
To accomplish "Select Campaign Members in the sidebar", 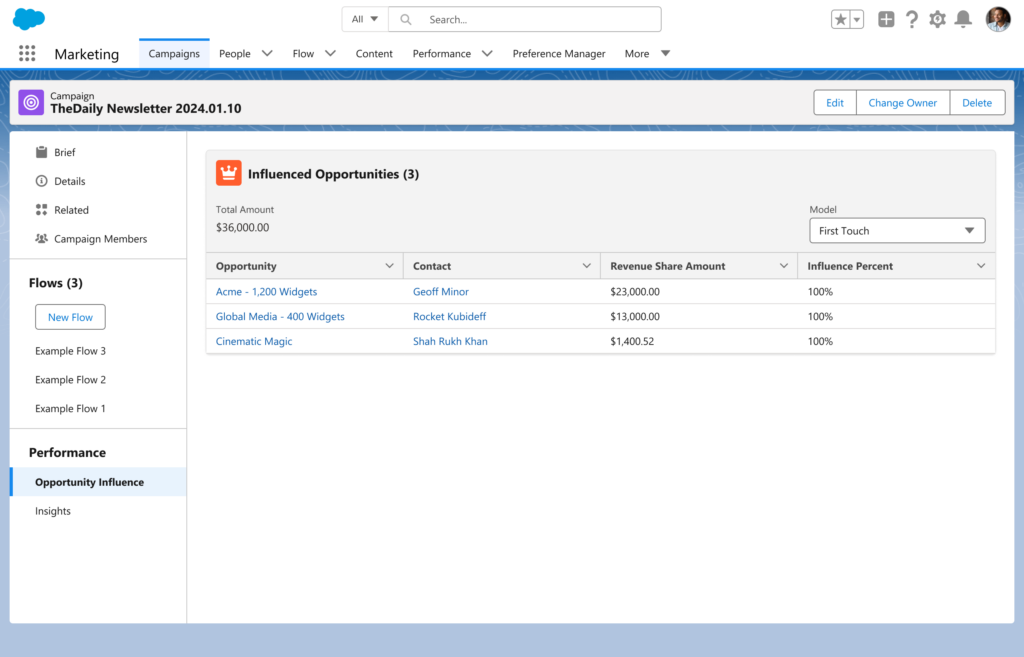I will point(100,239).
